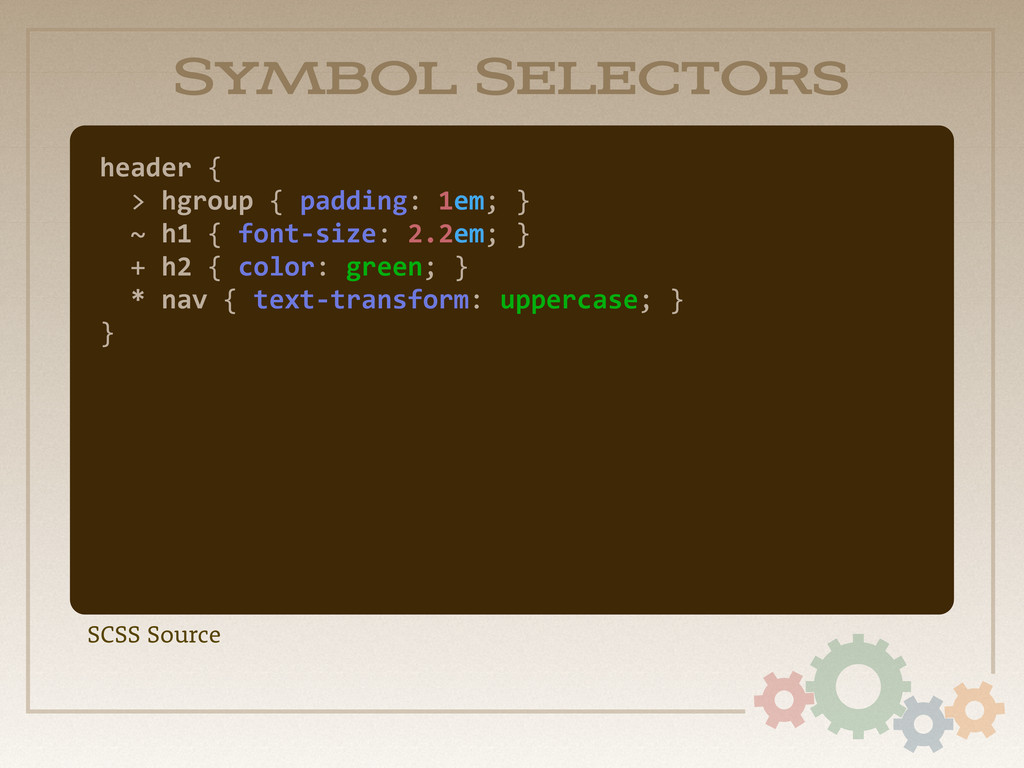The image size is (1024, 768).
Task: Click the 'hgroup' selector in code
Action: click(x=207, y=202)
